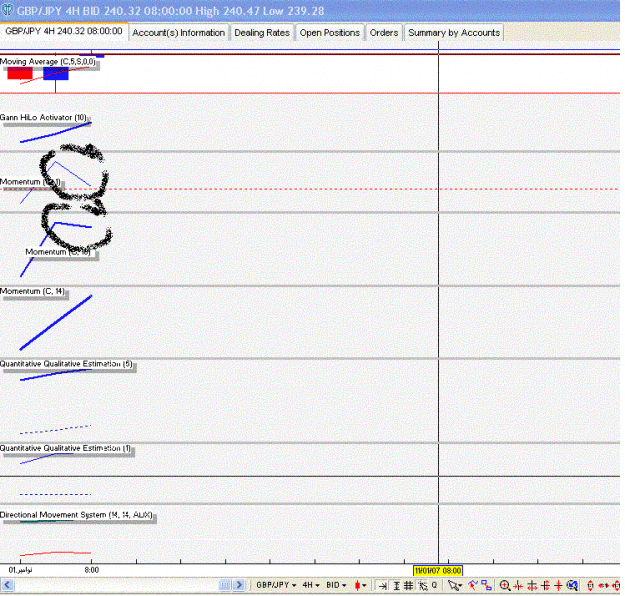The image size is (625, 596).
Task: Select the Directional Movement System label
Action: pos(76,515)
